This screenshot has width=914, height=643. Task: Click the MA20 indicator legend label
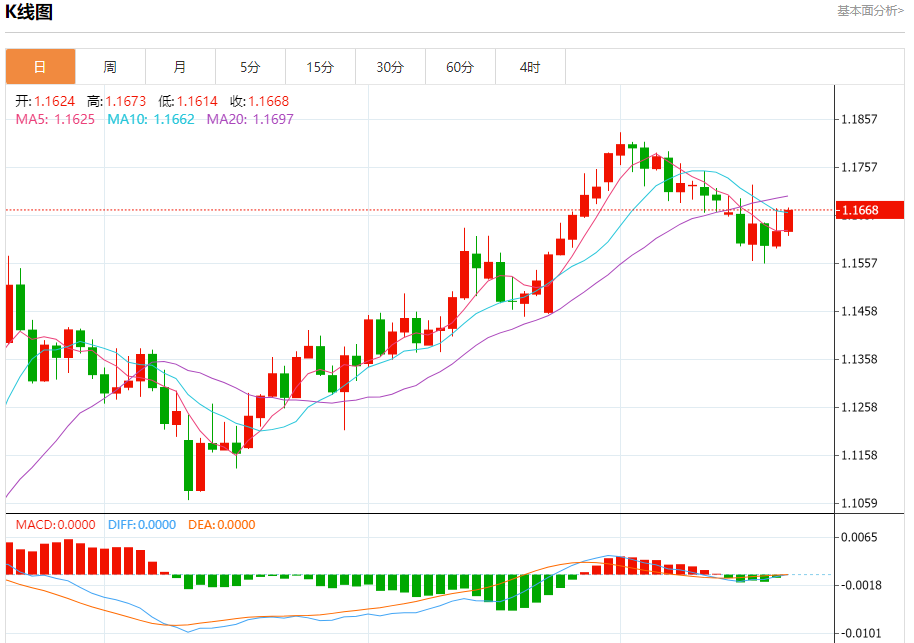tap(250, 119)
